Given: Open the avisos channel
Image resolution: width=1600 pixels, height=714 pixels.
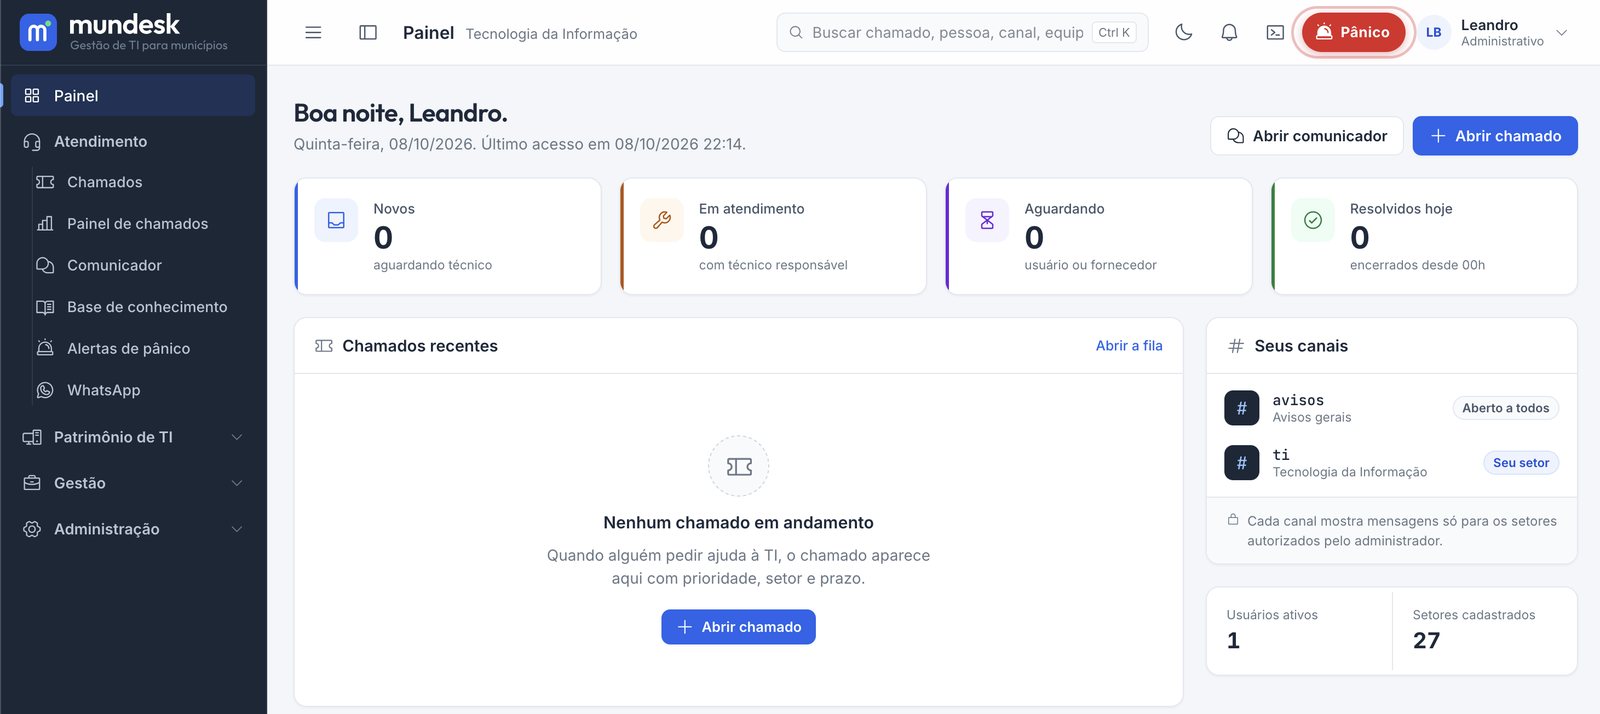Looking at the screenshot, I should coord(1392,408).
